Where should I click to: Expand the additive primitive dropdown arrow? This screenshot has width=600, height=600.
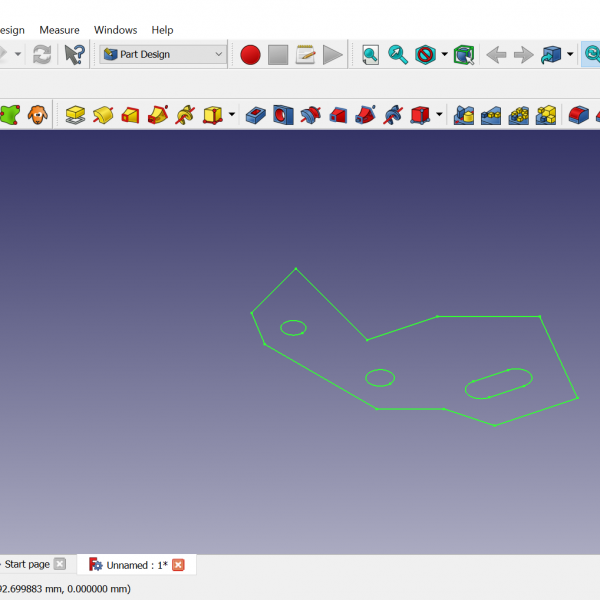[x=232, y=115]
